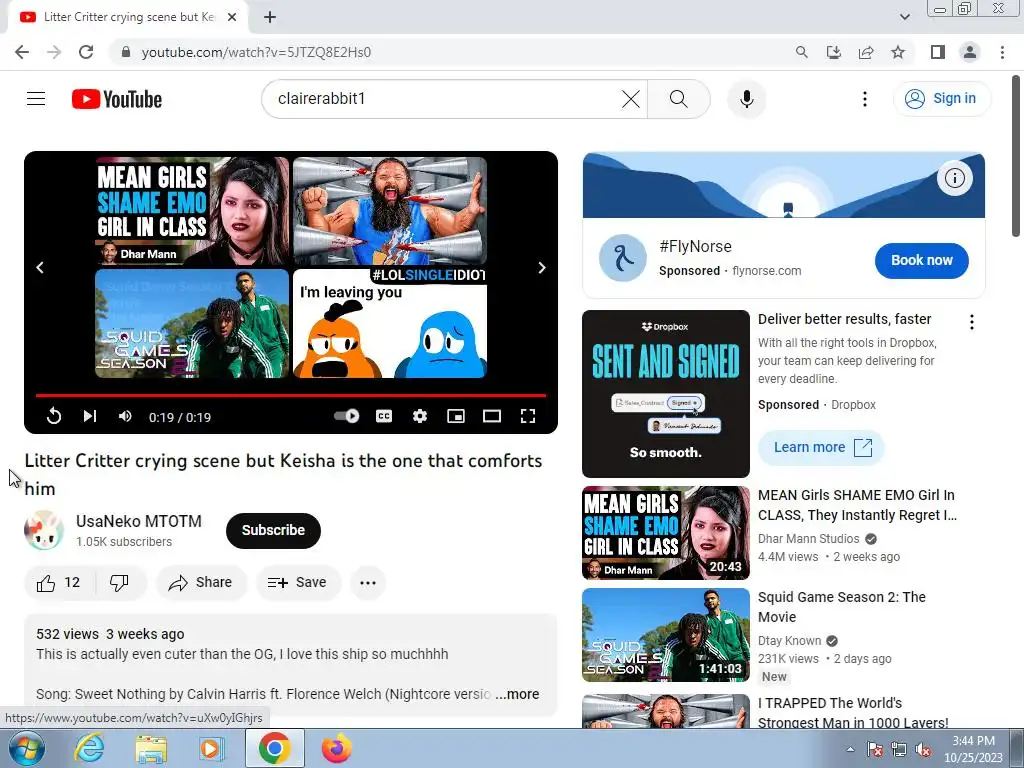
Task: Open Chrome three-dot menu
Action: tap(1002, 52)
